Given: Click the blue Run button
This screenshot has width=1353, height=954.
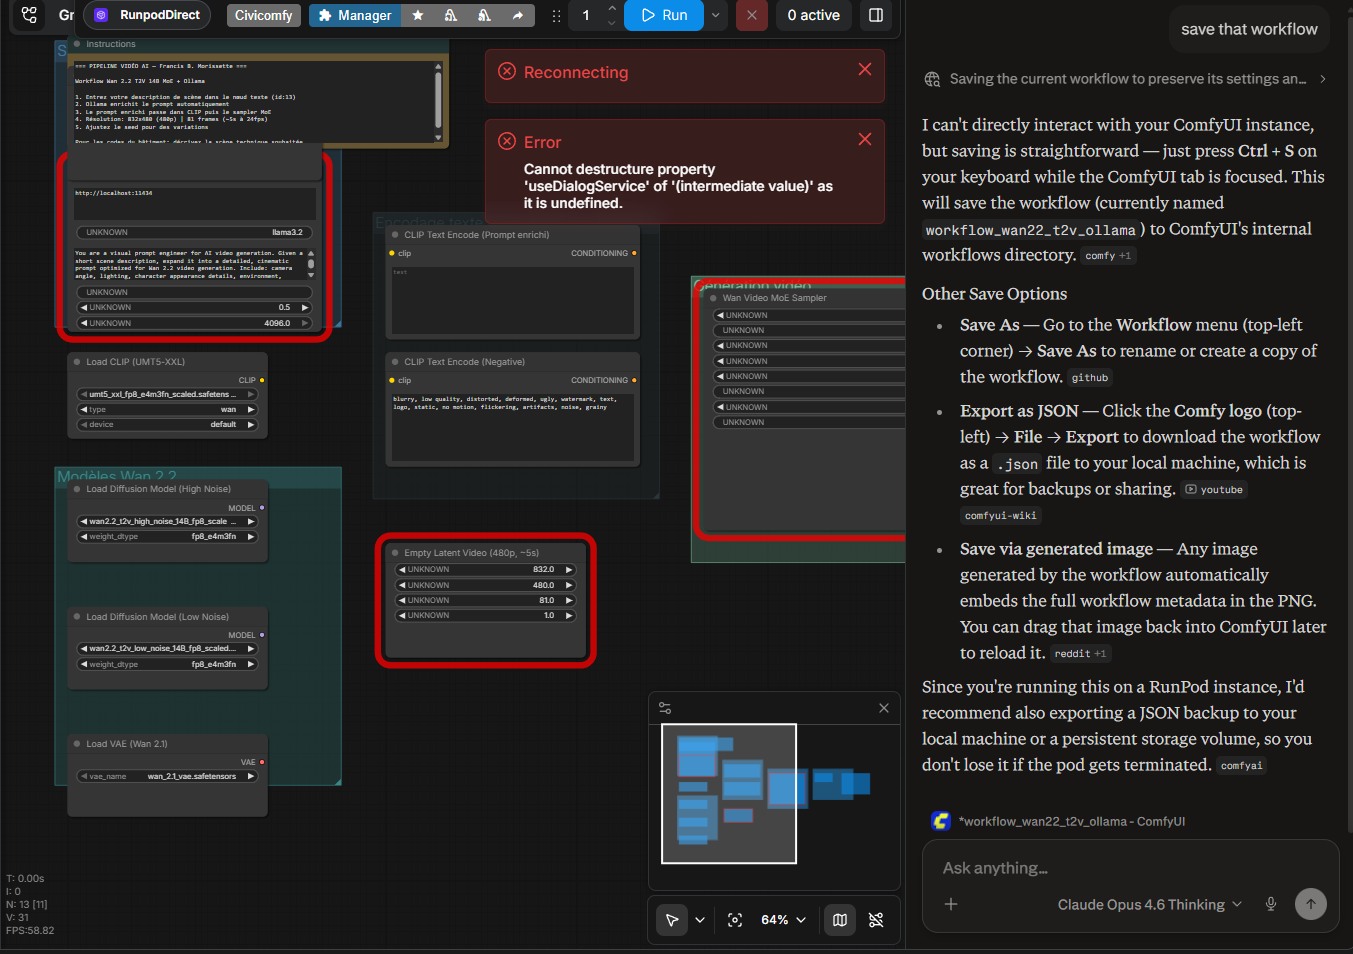Looking at the screenshot, I should pyautogui.click(x=664, y=15).
